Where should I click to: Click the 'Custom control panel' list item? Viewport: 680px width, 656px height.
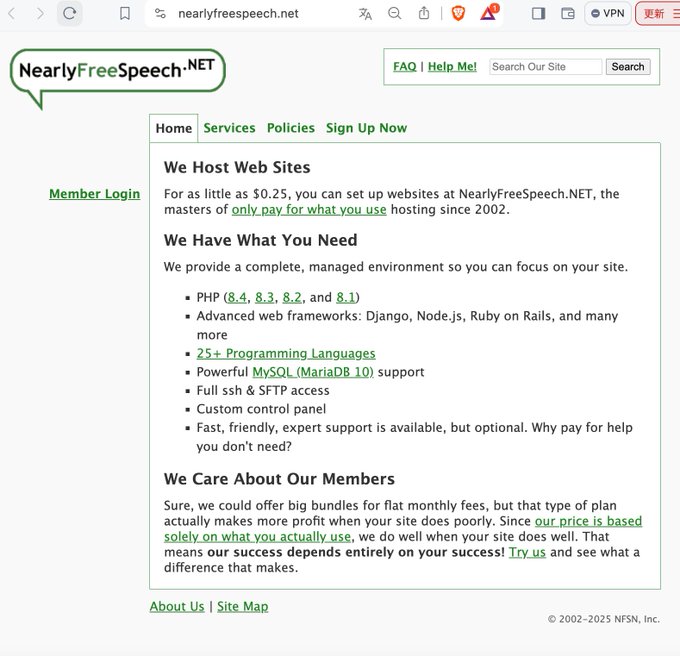point(261,409)
